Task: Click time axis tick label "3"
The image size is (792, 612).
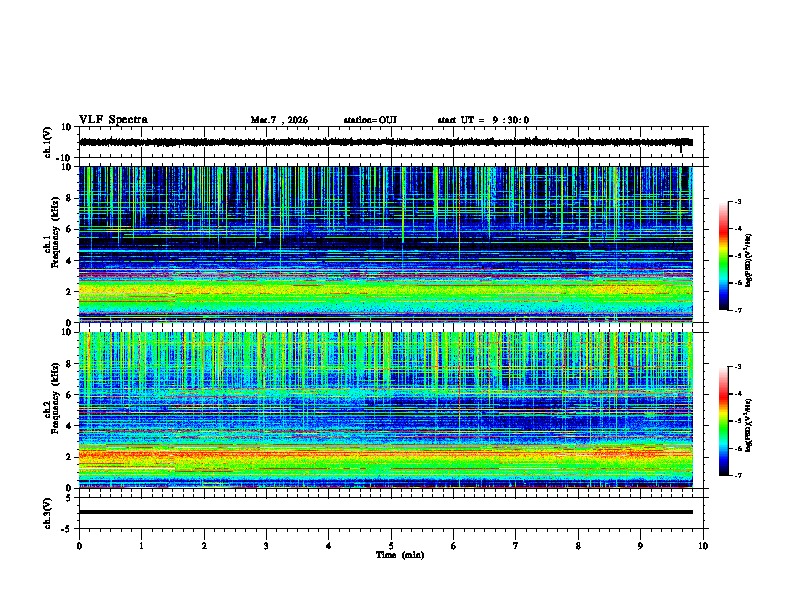Action: coord(266,546)
